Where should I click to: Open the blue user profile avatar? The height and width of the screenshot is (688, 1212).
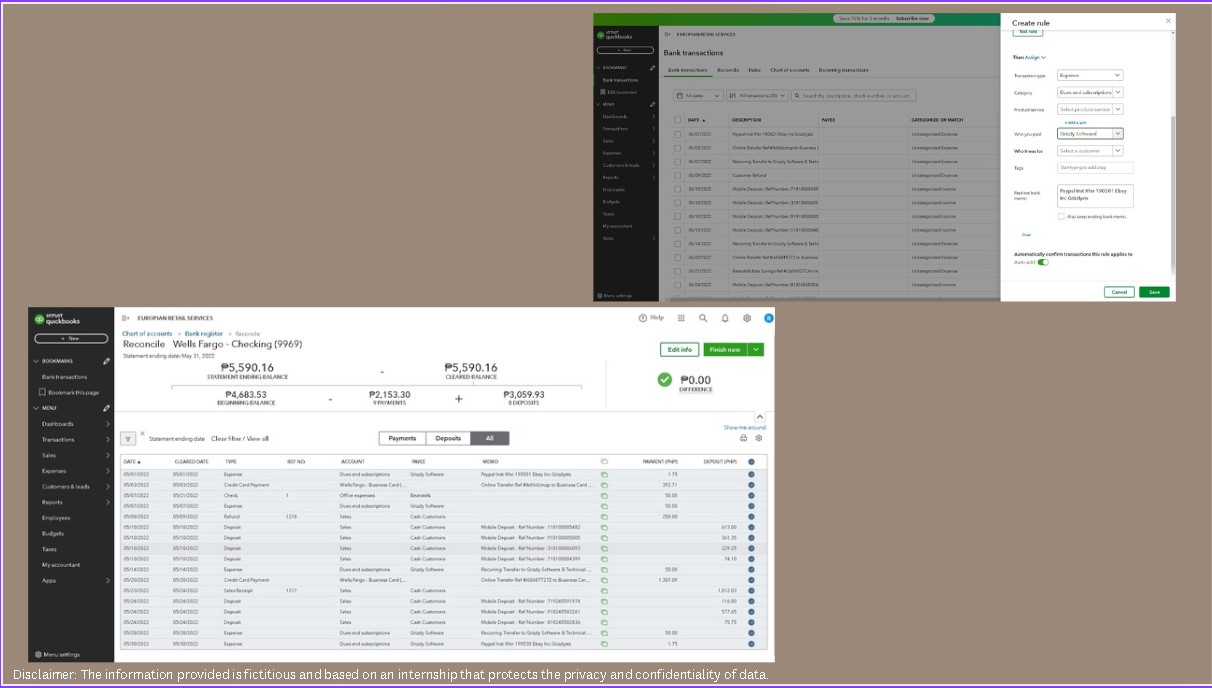pos(768,318)
